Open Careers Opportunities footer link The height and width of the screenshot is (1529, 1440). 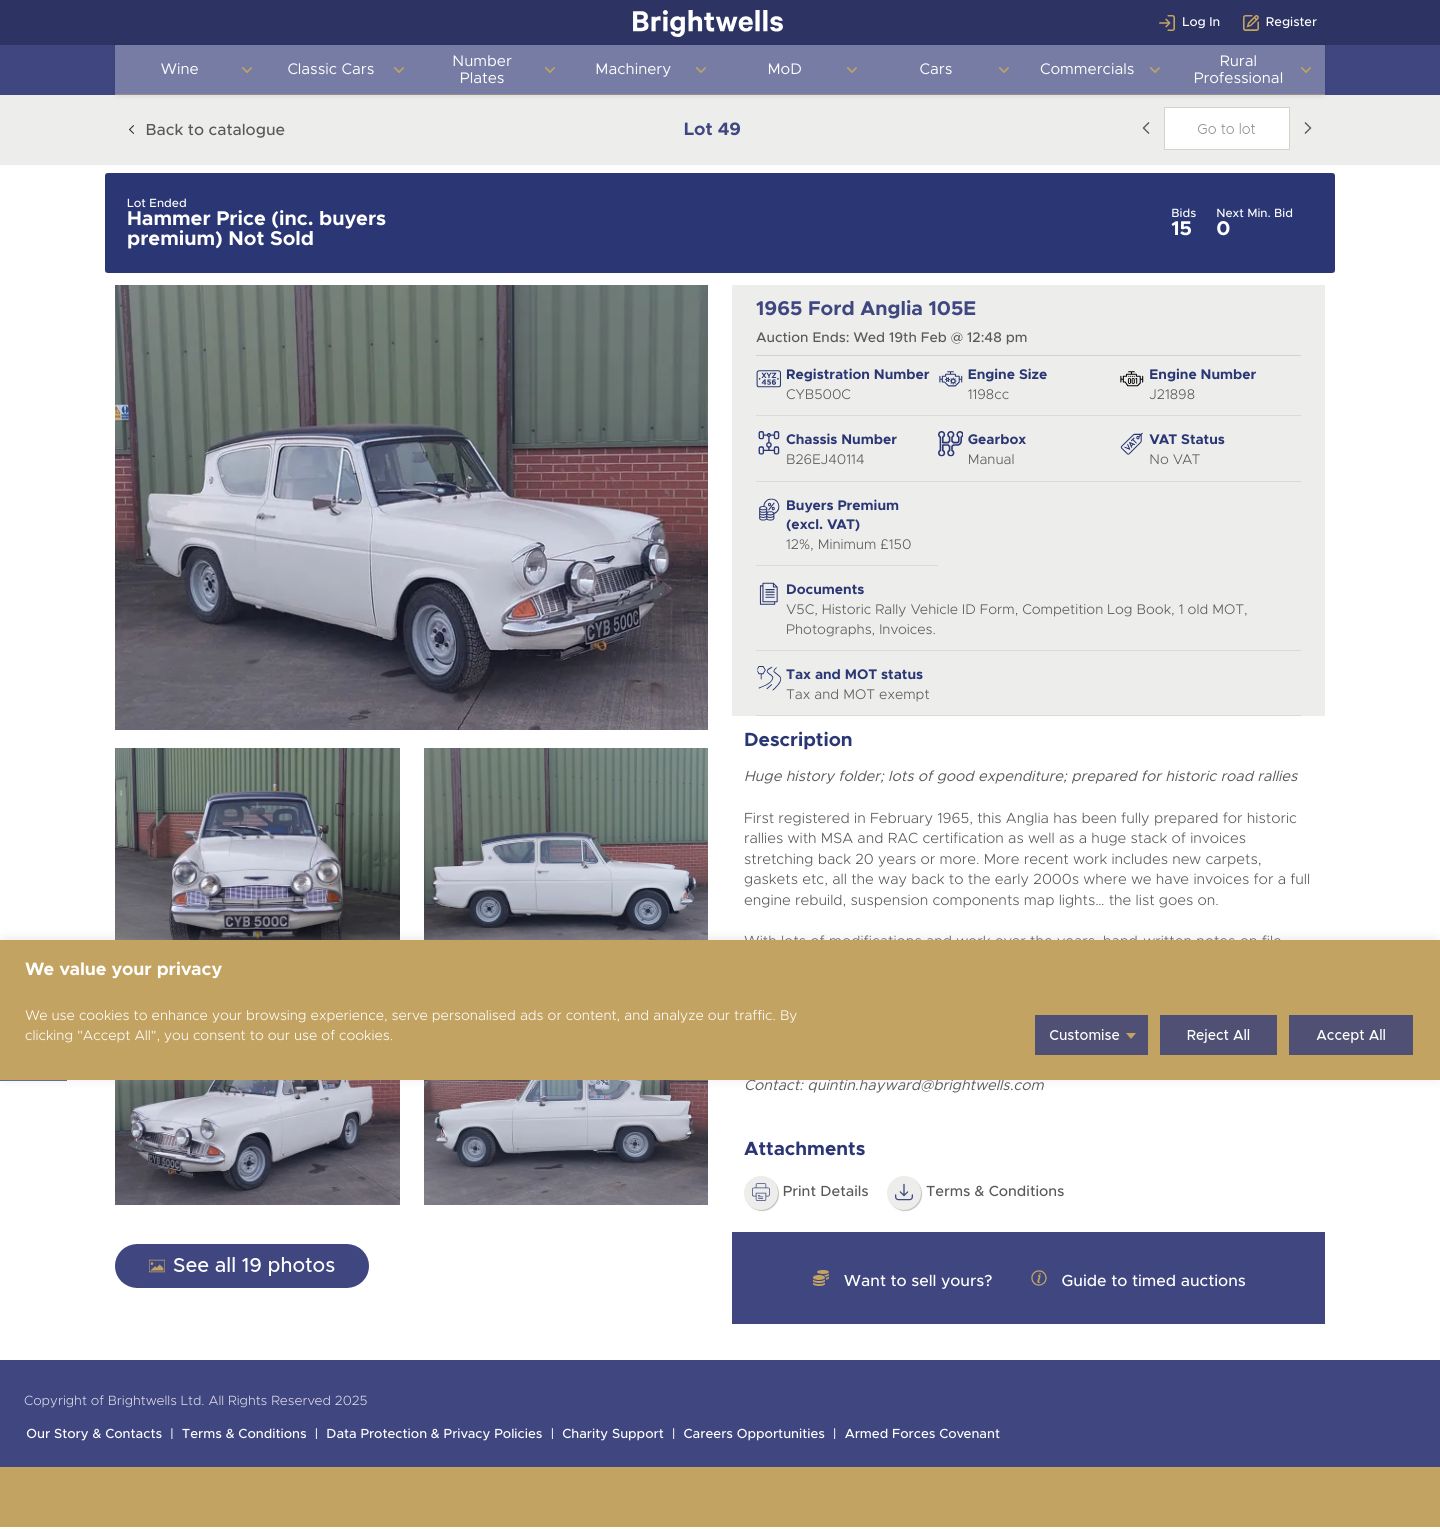tap(754, 1434)
